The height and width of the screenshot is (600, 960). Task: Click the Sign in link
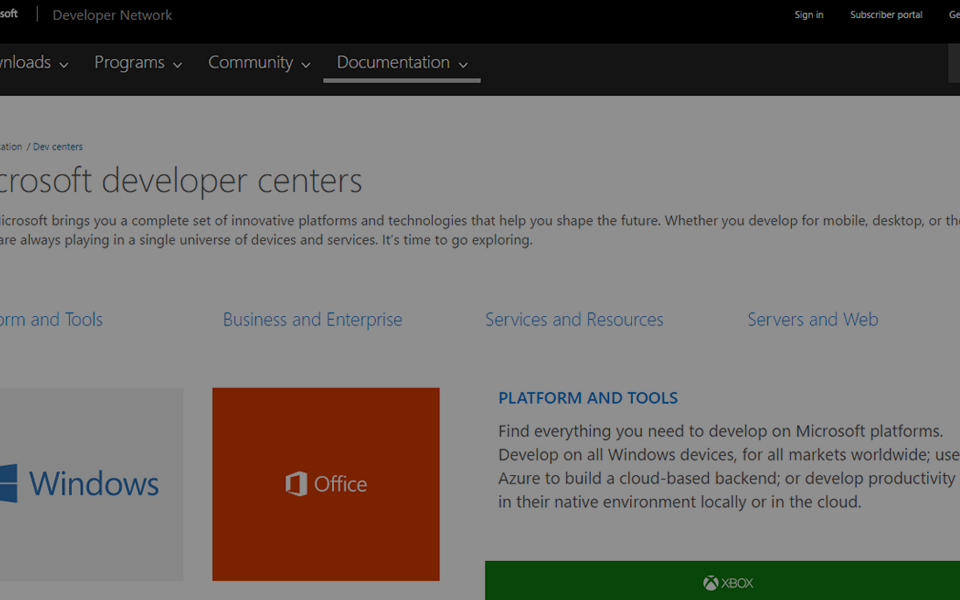(x=809, y=15)
